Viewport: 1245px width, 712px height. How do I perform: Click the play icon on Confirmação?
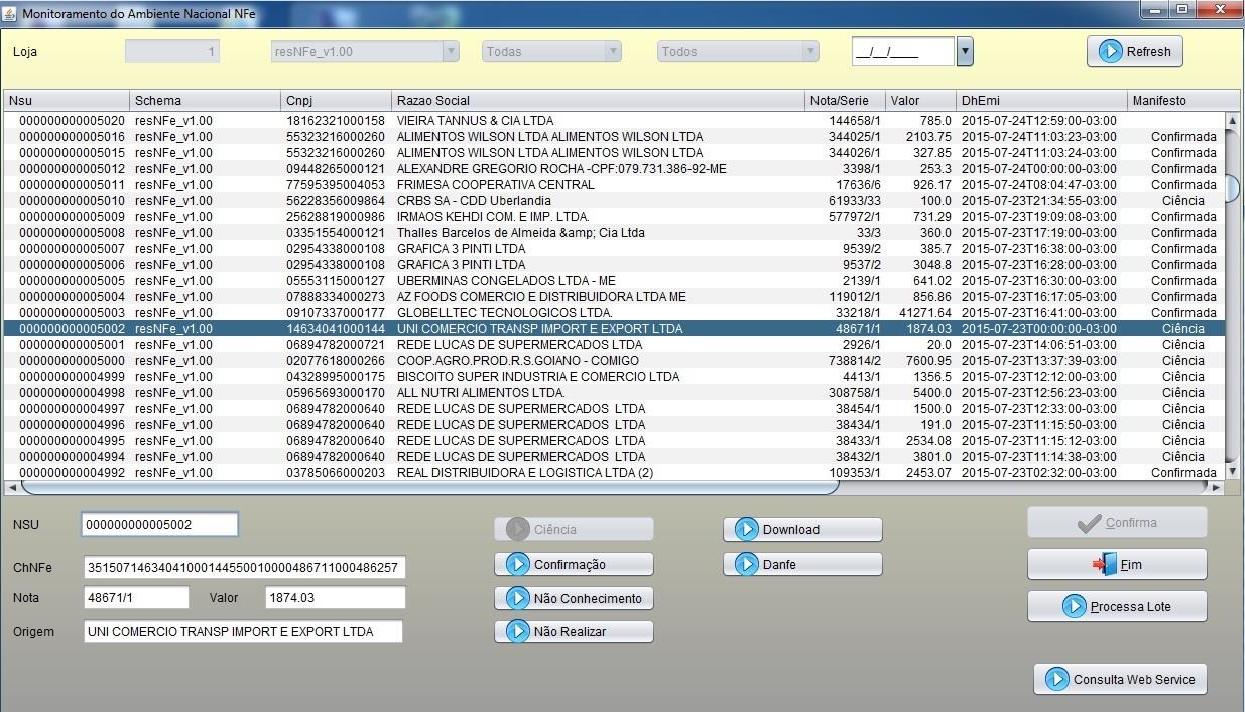point(517,564)
